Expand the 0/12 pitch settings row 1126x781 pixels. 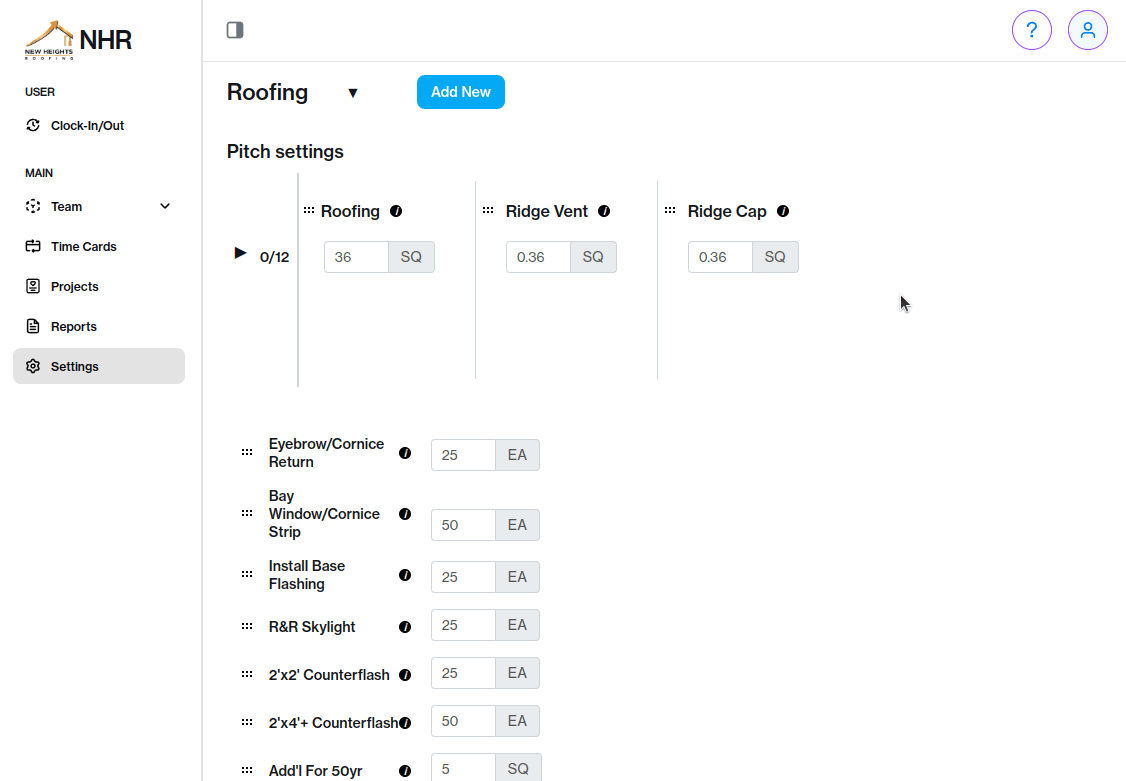(x=240, y=253)
